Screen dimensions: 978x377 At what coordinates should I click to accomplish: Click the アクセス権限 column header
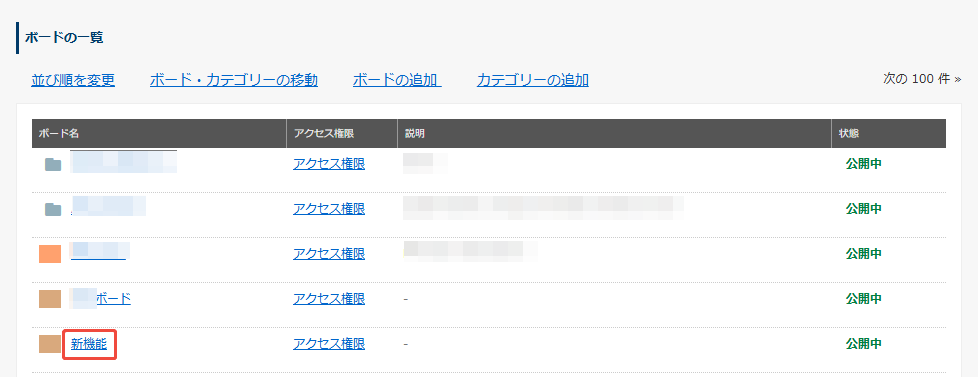[x=342, y=134]
